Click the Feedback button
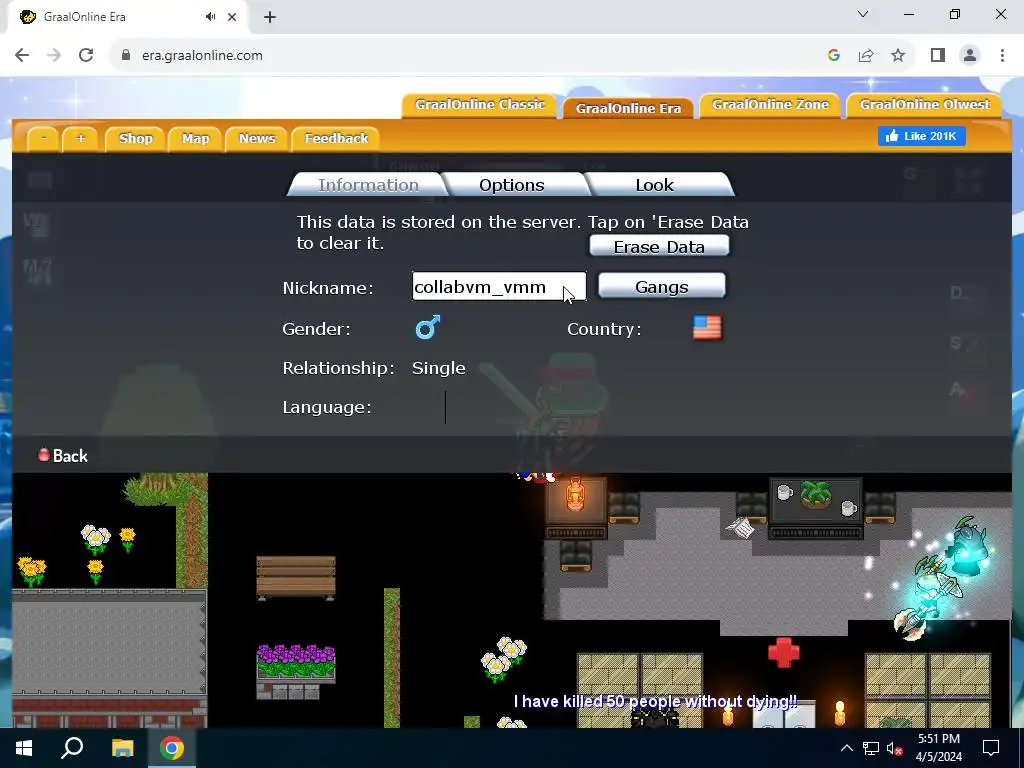Screen dimensions: 1024x768 [336, 138]
